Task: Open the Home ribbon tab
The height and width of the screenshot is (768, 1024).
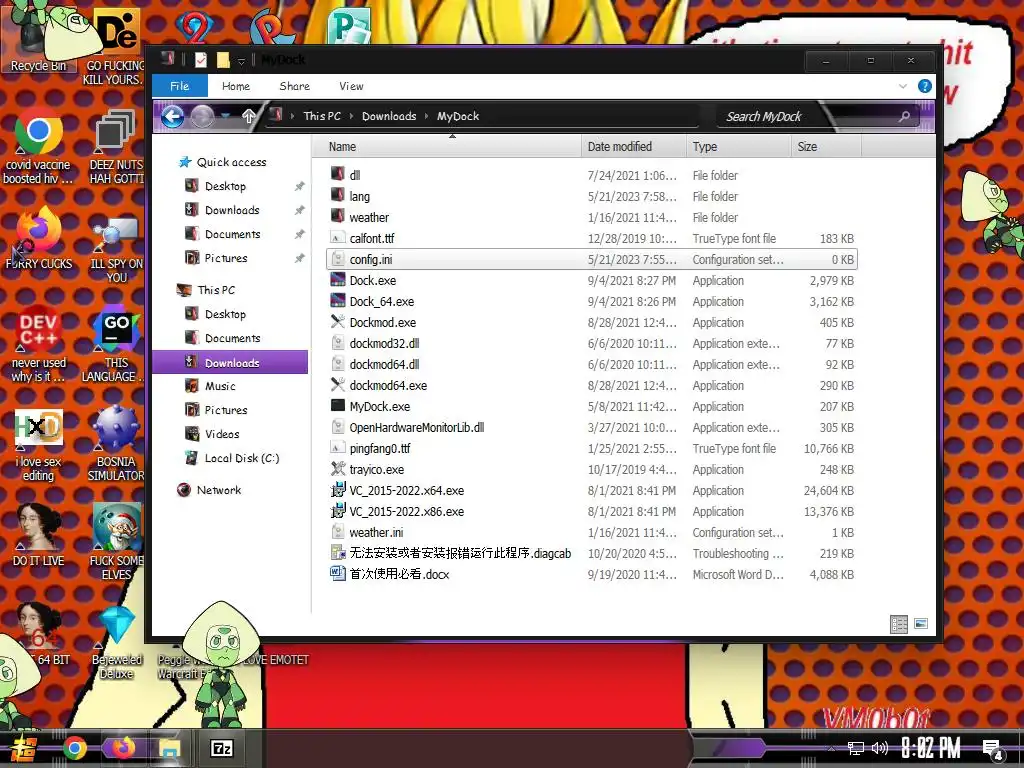Action: point(236,86)
